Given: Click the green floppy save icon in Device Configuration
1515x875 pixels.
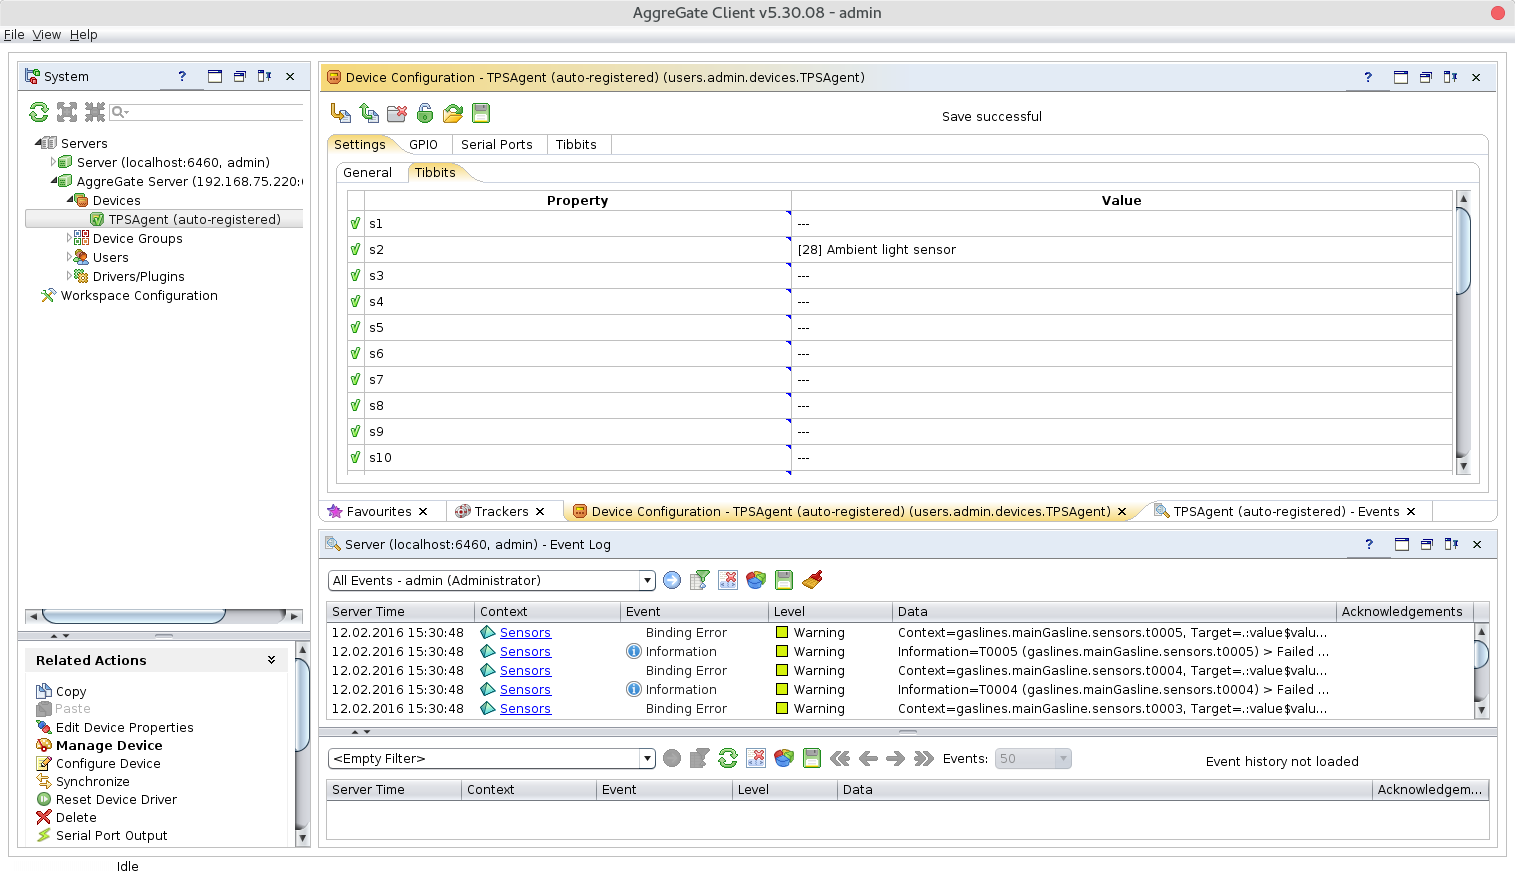Looking at the screenshot, I should coord(481,113).
